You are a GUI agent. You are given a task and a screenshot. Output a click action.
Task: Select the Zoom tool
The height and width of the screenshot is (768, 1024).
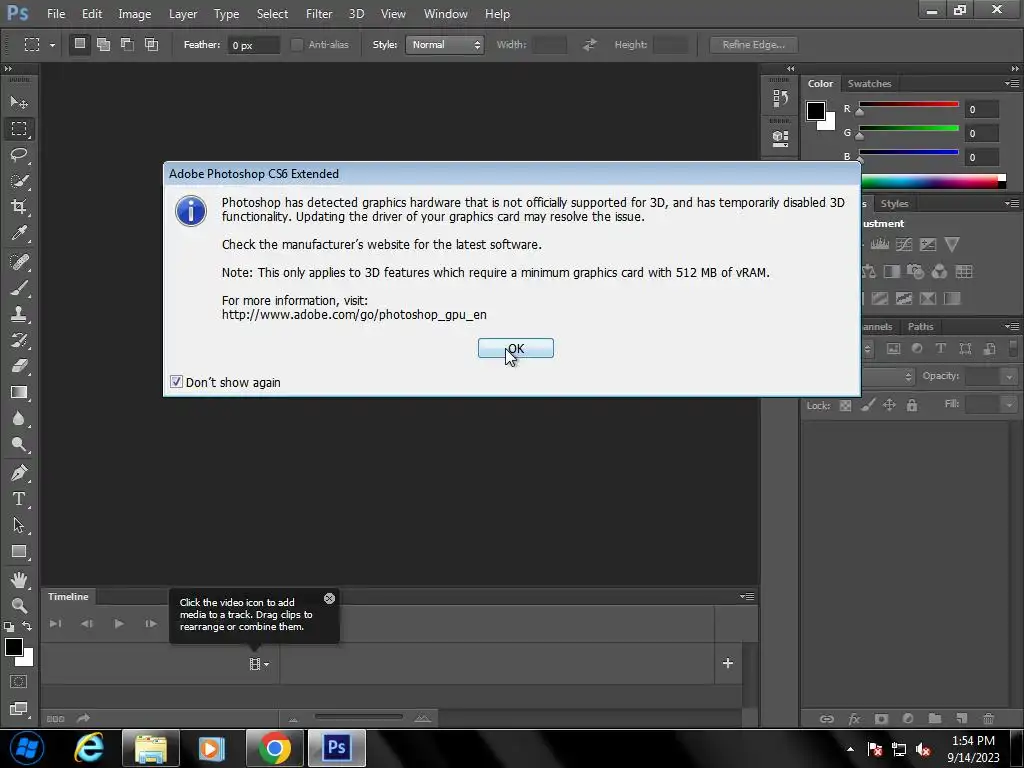19,605
